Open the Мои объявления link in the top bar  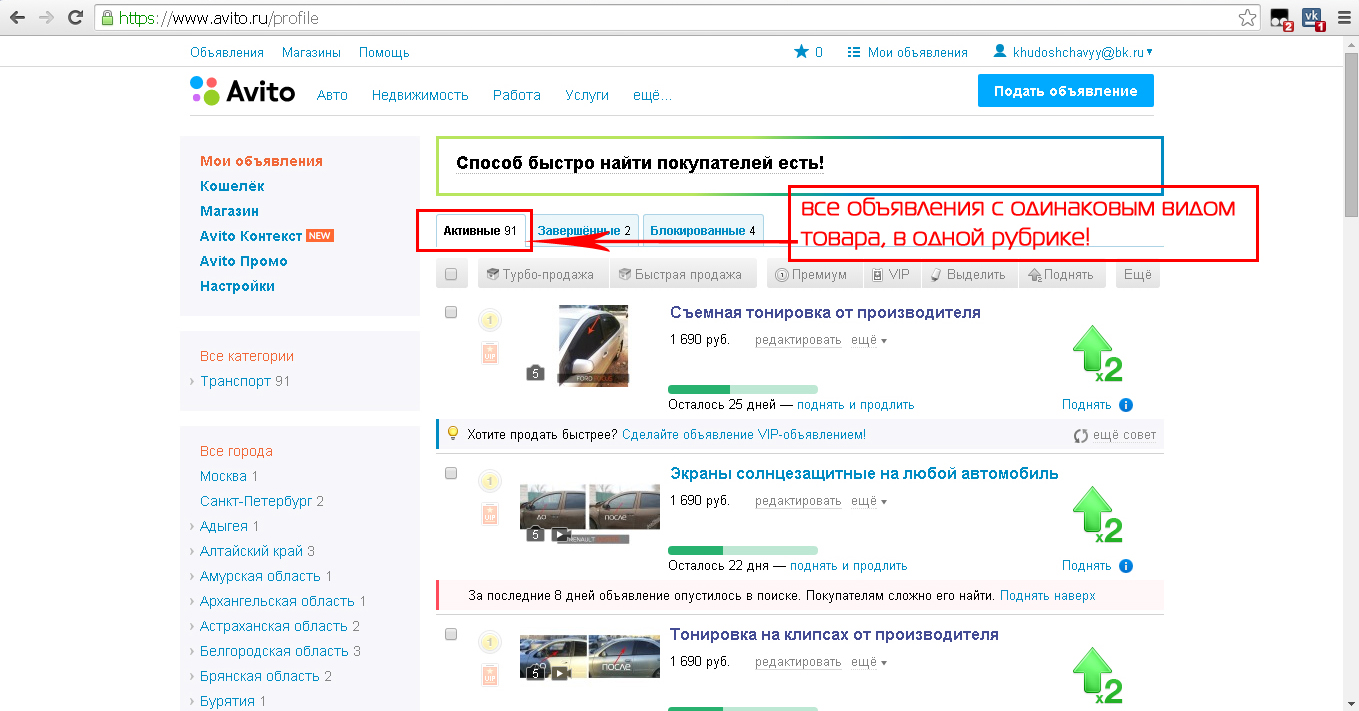tap(907, 52)
